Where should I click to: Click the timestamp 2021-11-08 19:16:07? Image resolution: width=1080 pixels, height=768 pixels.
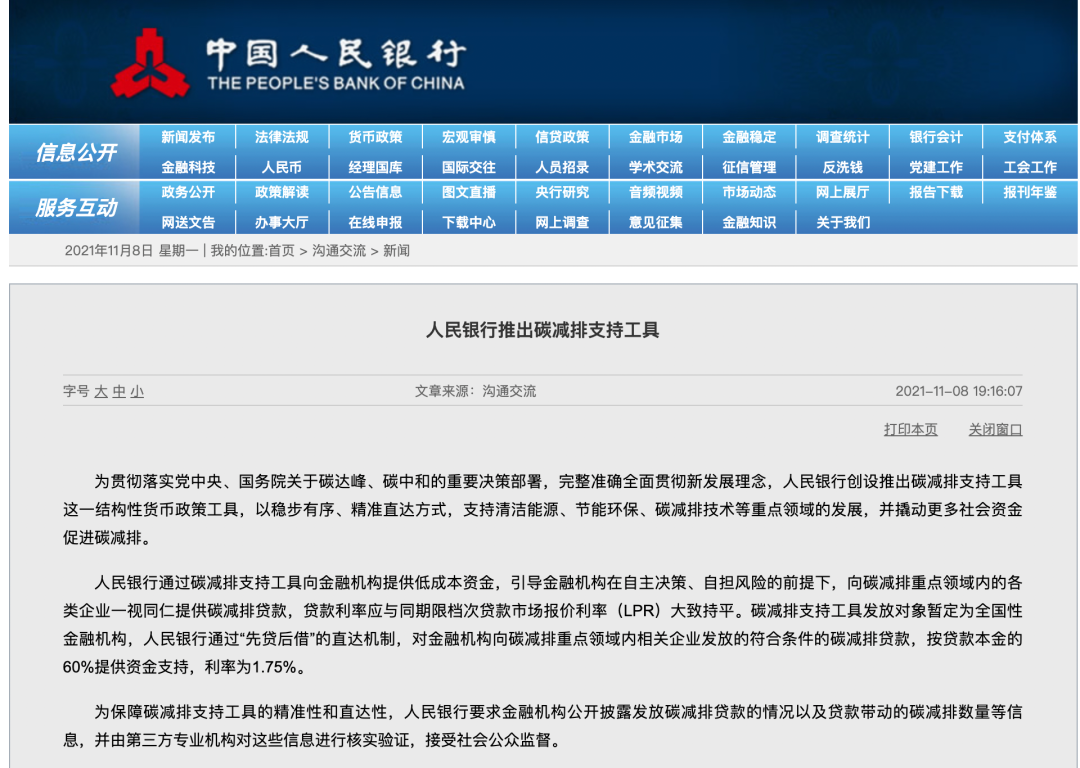pyautogui.click(x=959, y=391)
